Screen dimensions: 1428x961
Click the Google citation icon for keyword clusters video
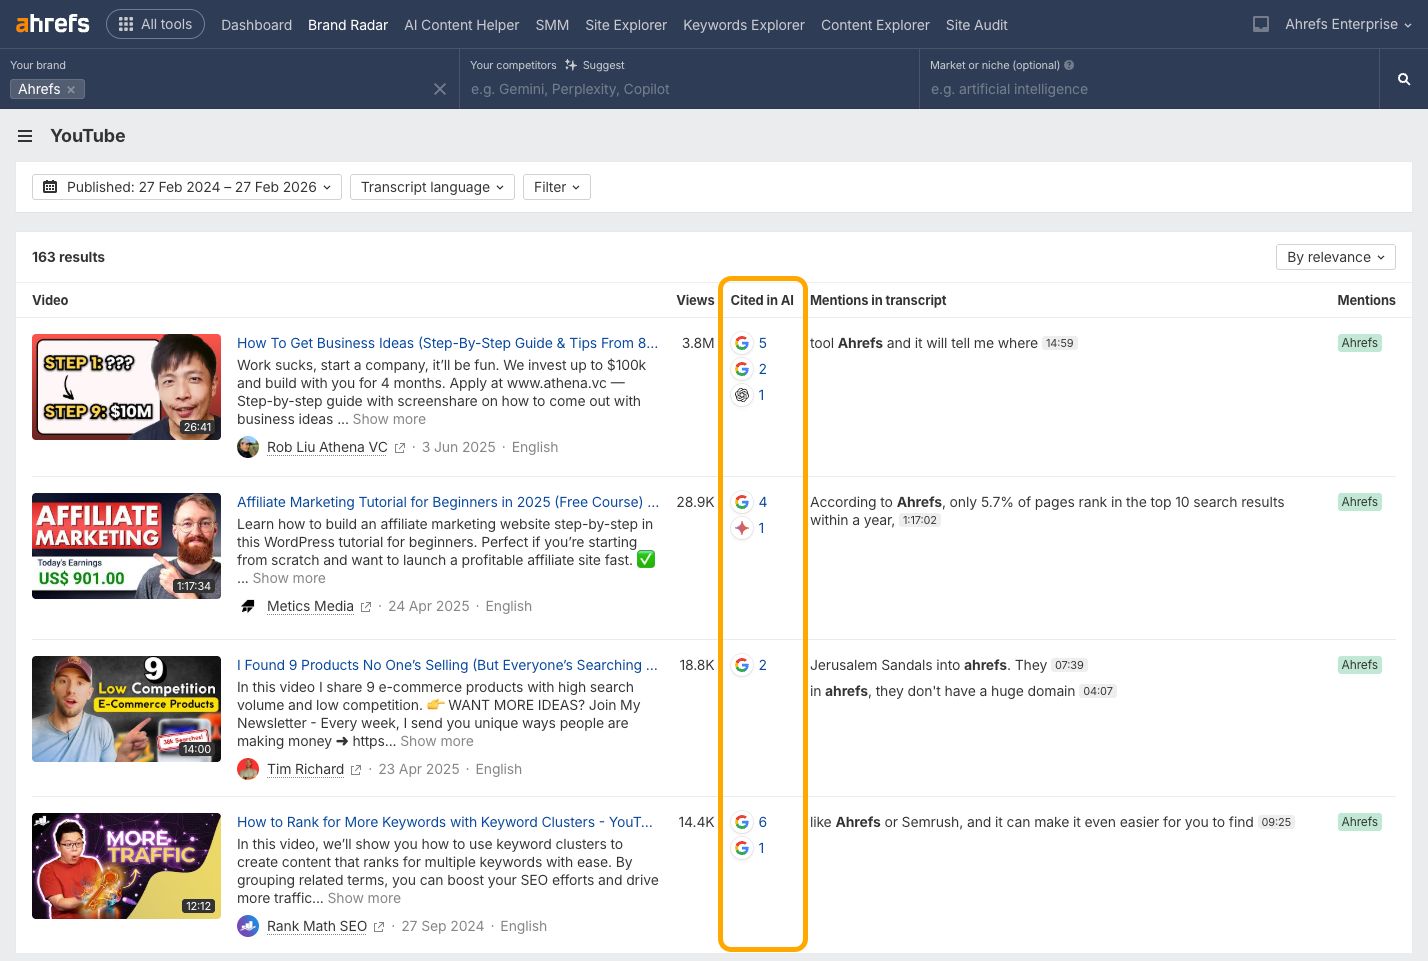click(742, 822)
